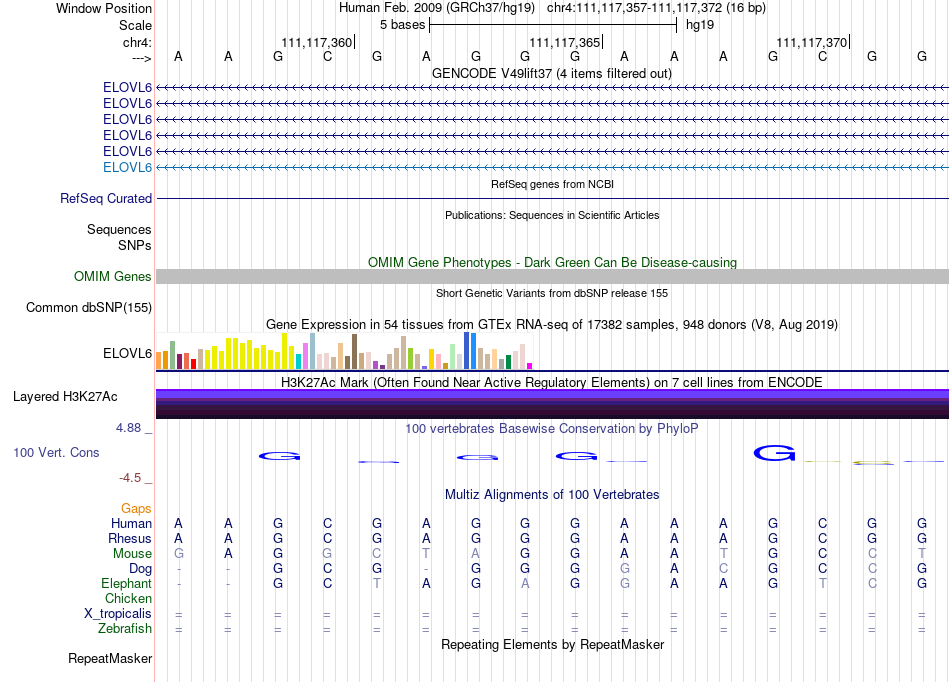Click the arrow label beside the base sequence

141,58
